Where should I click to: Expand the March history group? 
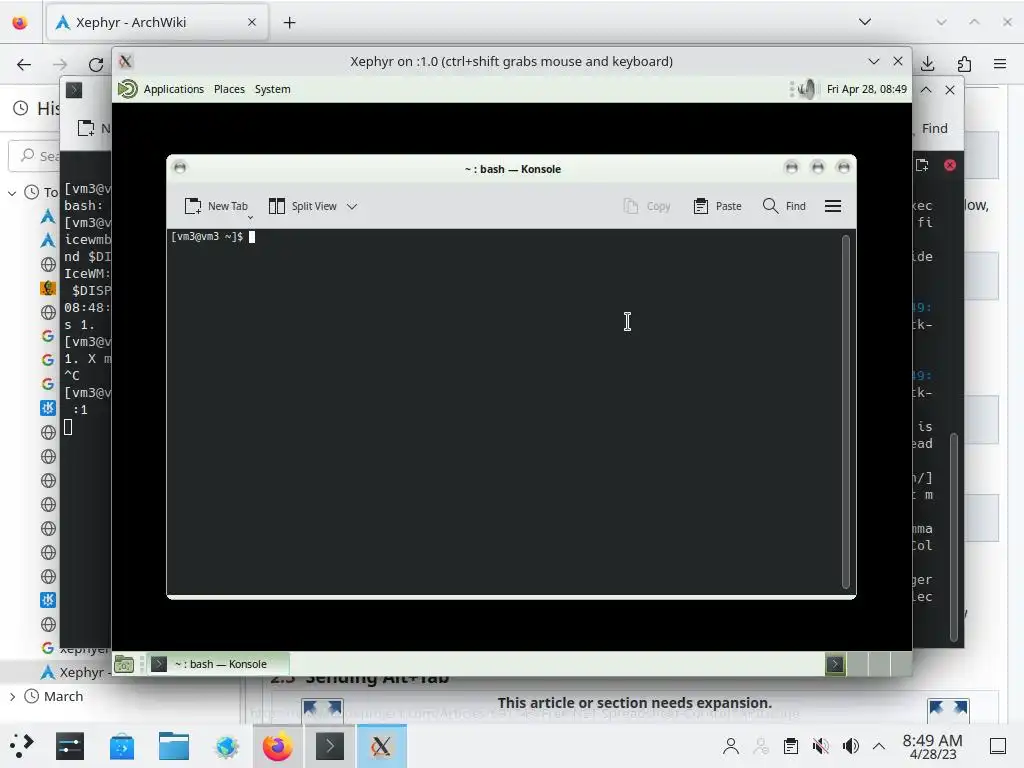coord(12,696)
